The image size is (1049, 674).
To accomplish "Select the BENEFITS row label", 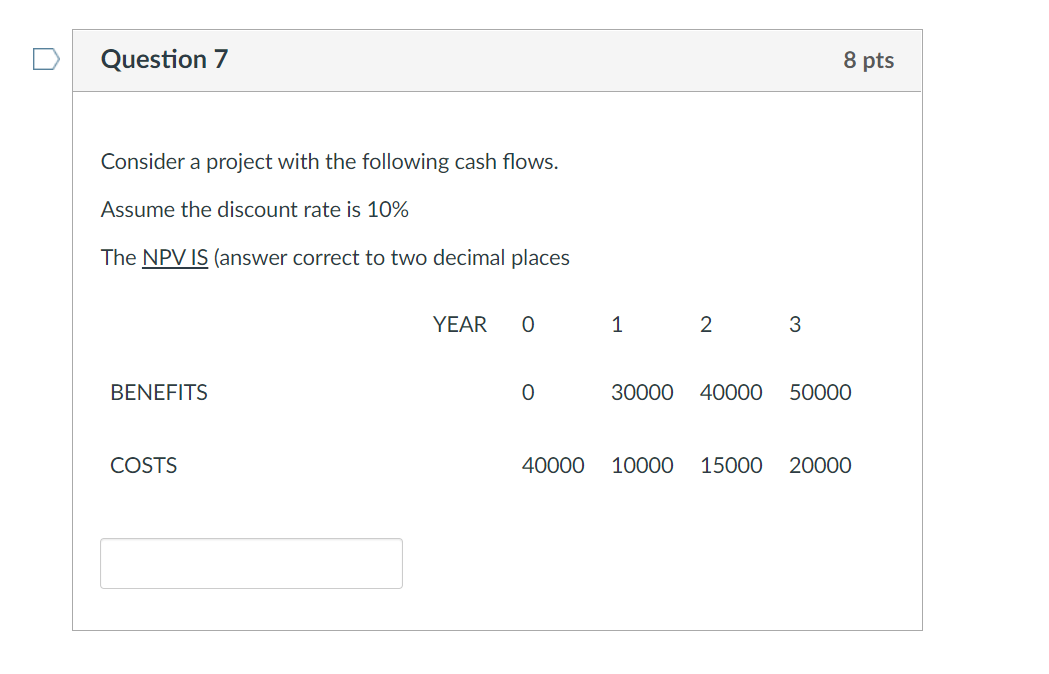I will coord(158,392).
